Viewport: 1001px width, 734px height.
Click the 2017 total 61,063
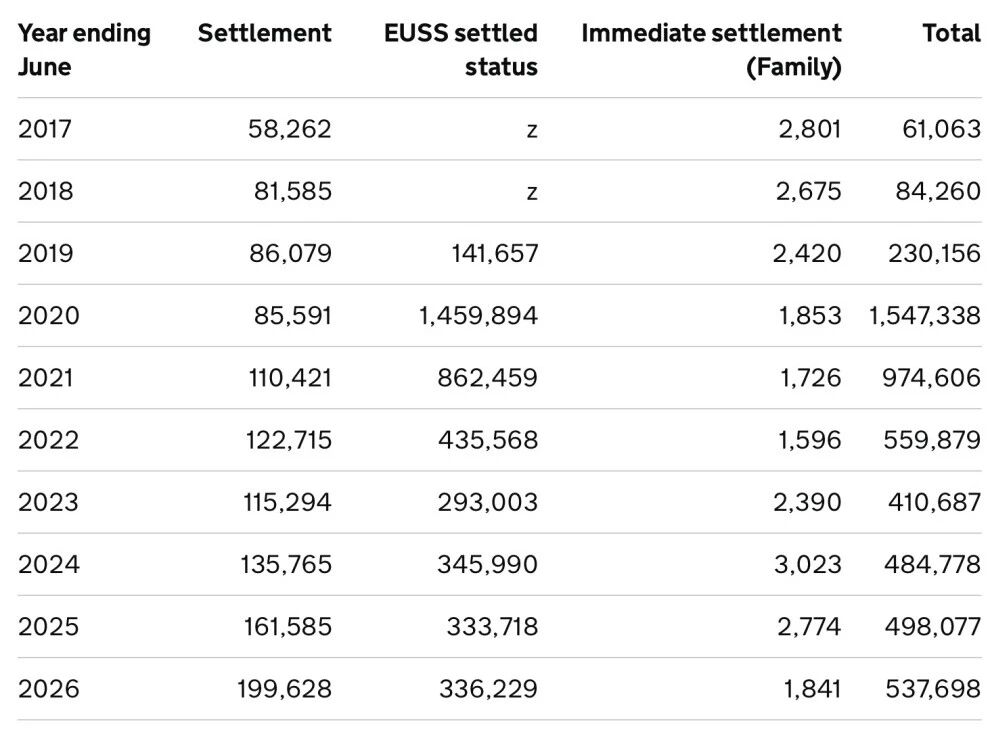tap(941, 129)
